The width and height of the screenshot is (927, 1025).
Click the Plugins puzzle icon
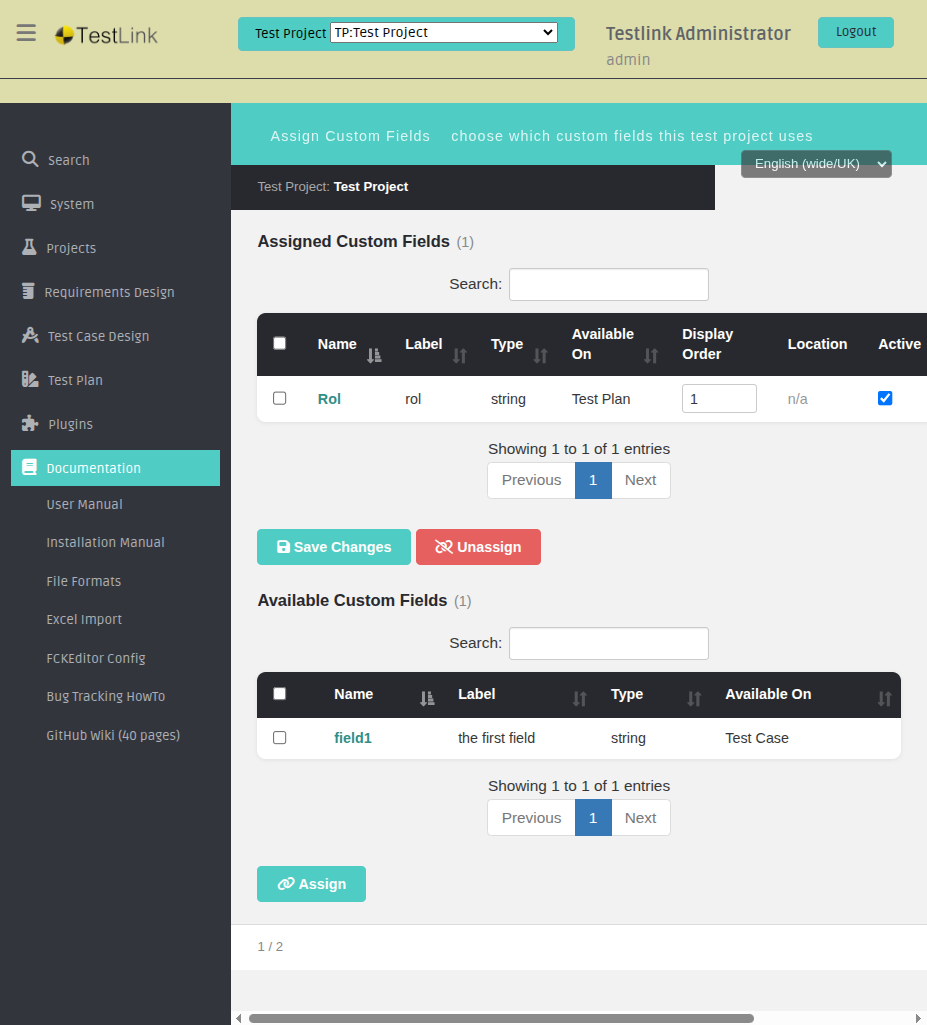(30, 424)
